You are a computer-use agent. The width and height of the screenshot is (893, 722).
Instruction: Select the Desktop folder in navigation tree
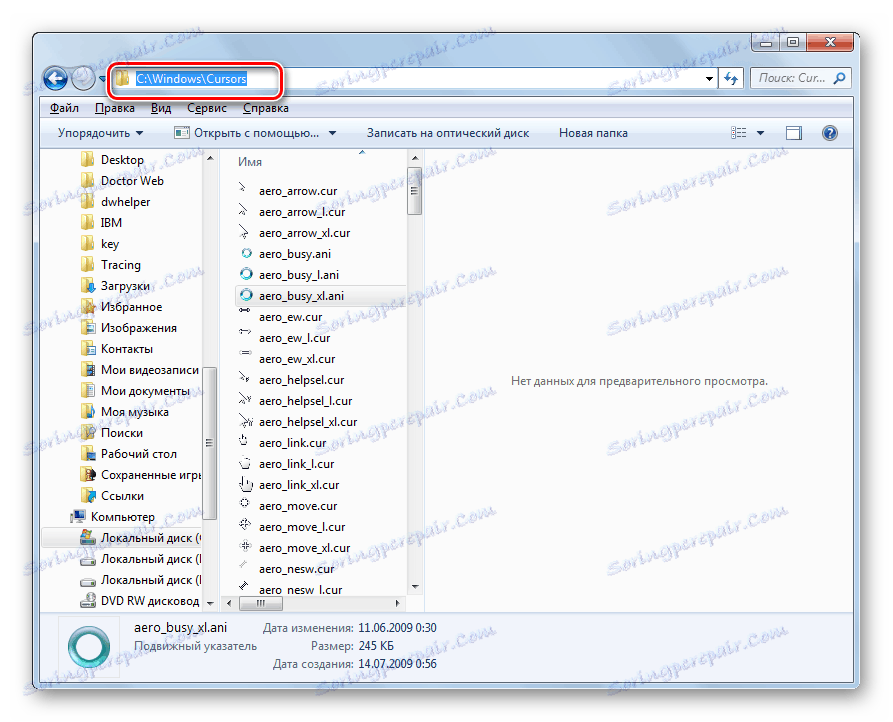coord(121,159)
